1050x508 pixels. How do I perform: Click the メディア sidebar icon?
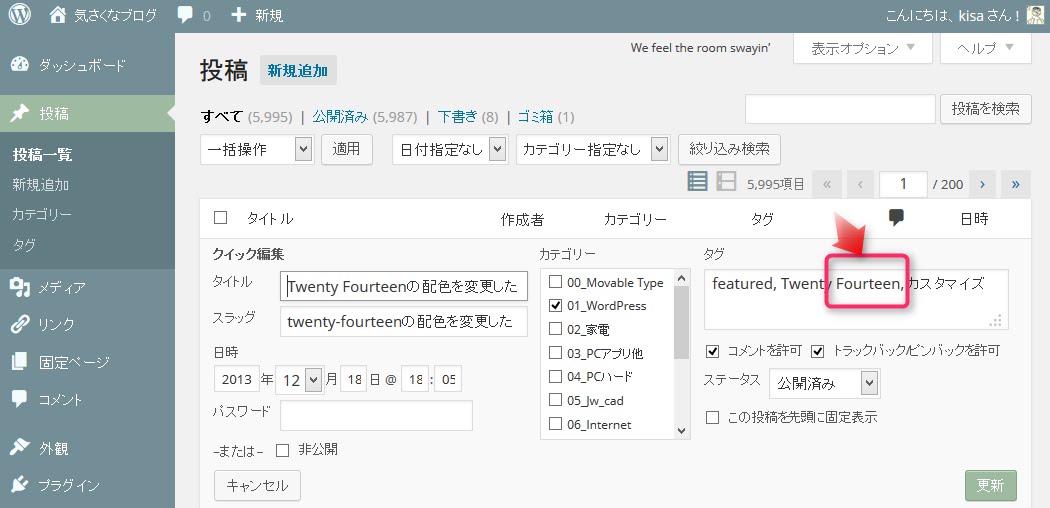point(20,287)
